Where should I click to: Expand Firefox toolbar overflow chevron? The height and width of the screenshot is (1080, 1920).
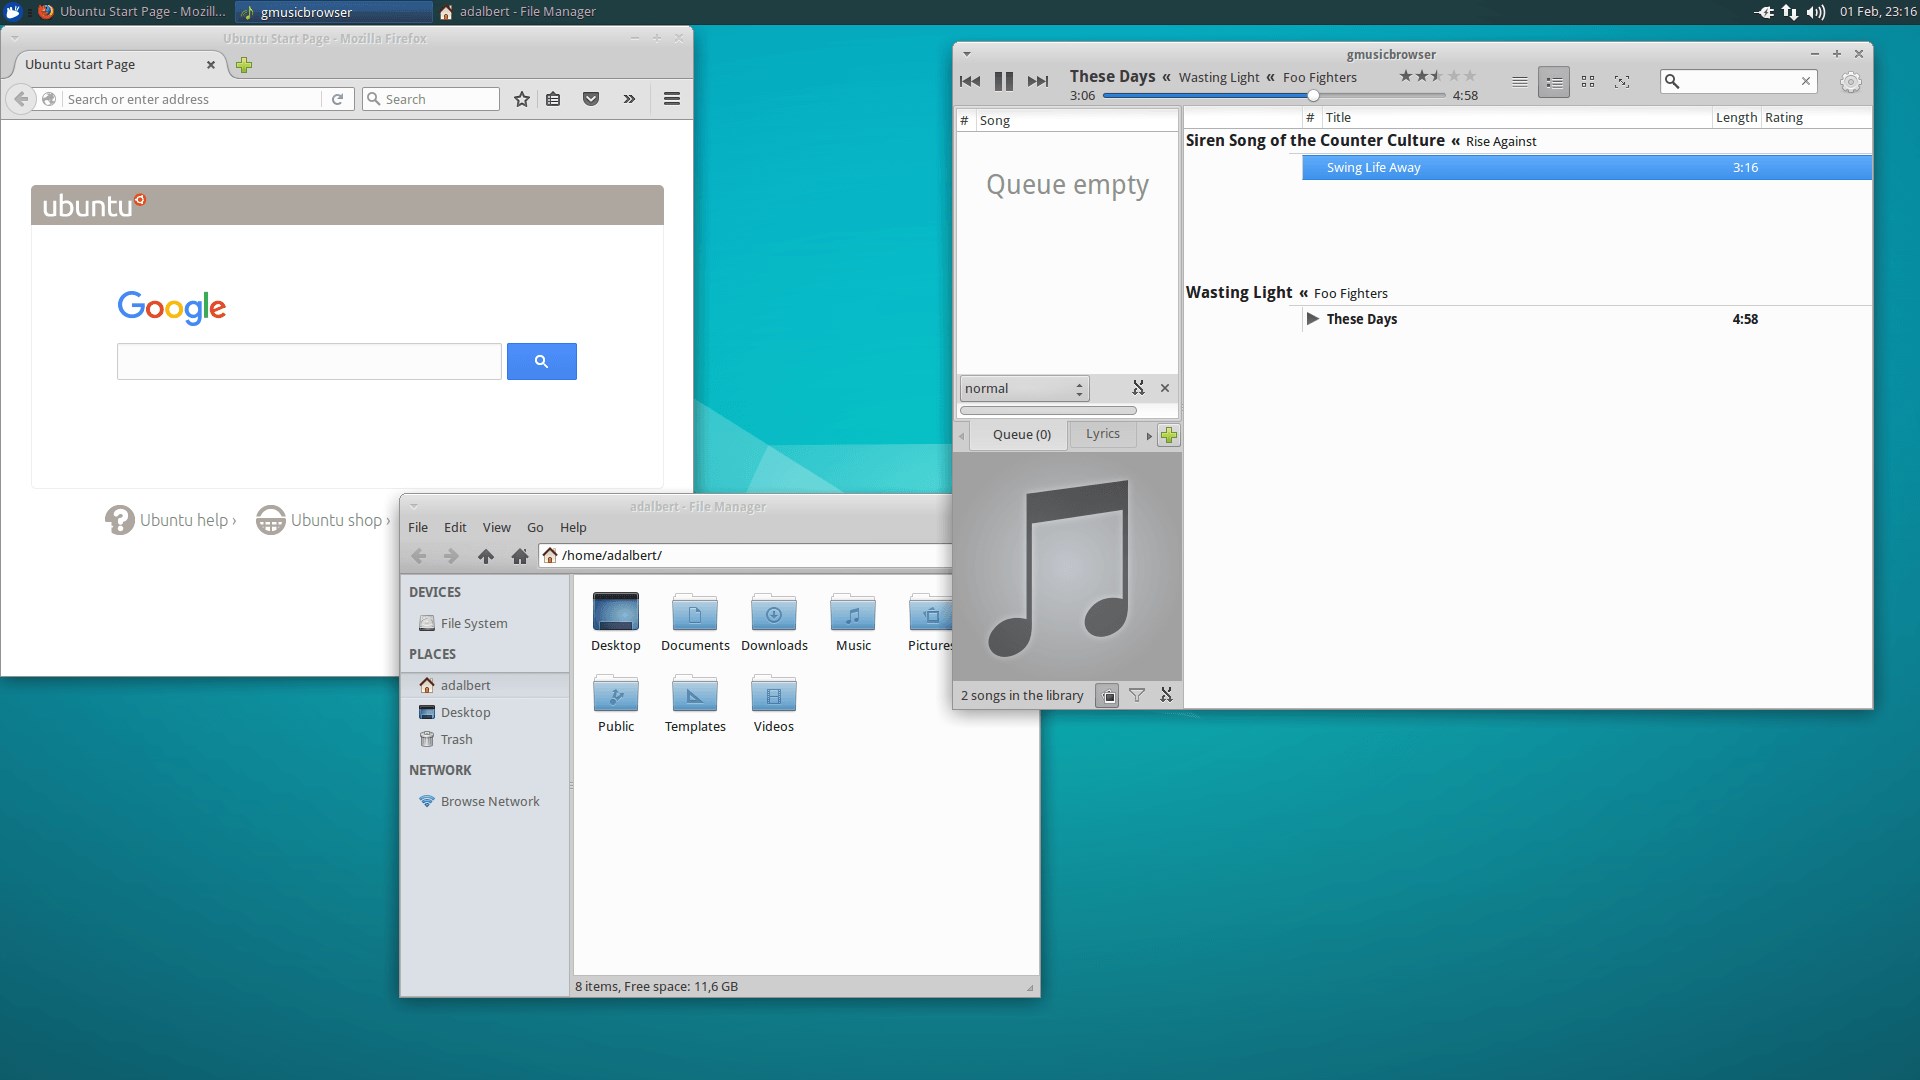point(629,99)
